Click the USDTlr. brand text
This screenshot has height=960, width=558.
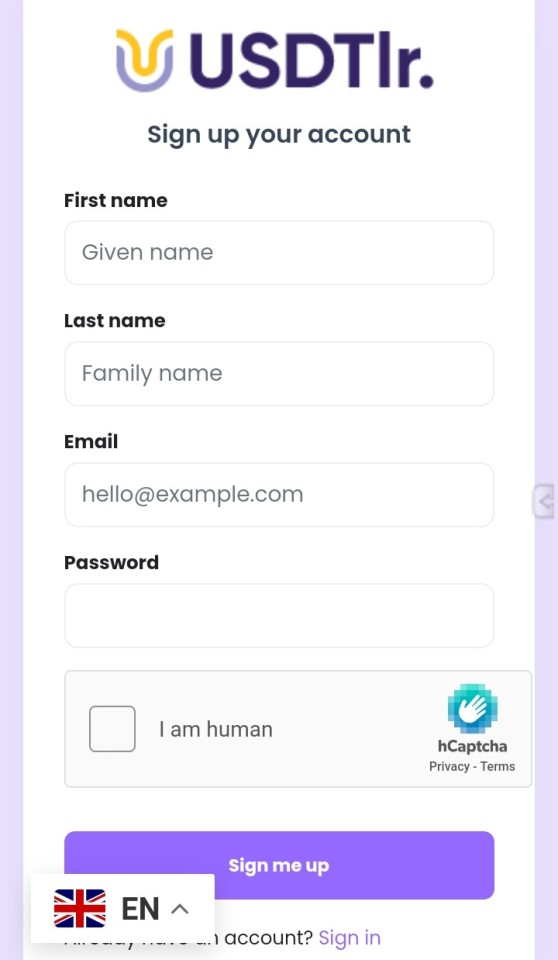(x=311, y=60)
